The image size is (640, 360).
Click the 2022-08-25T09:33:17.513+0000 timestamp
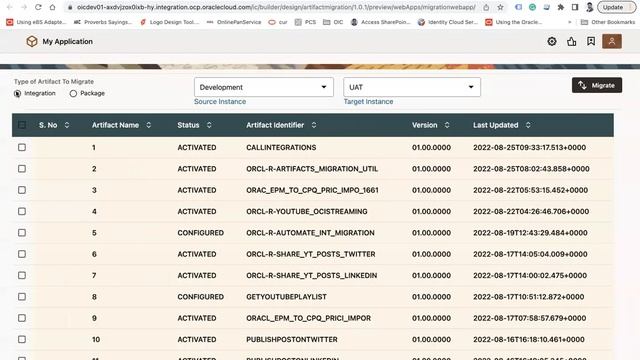coord(529,147)
